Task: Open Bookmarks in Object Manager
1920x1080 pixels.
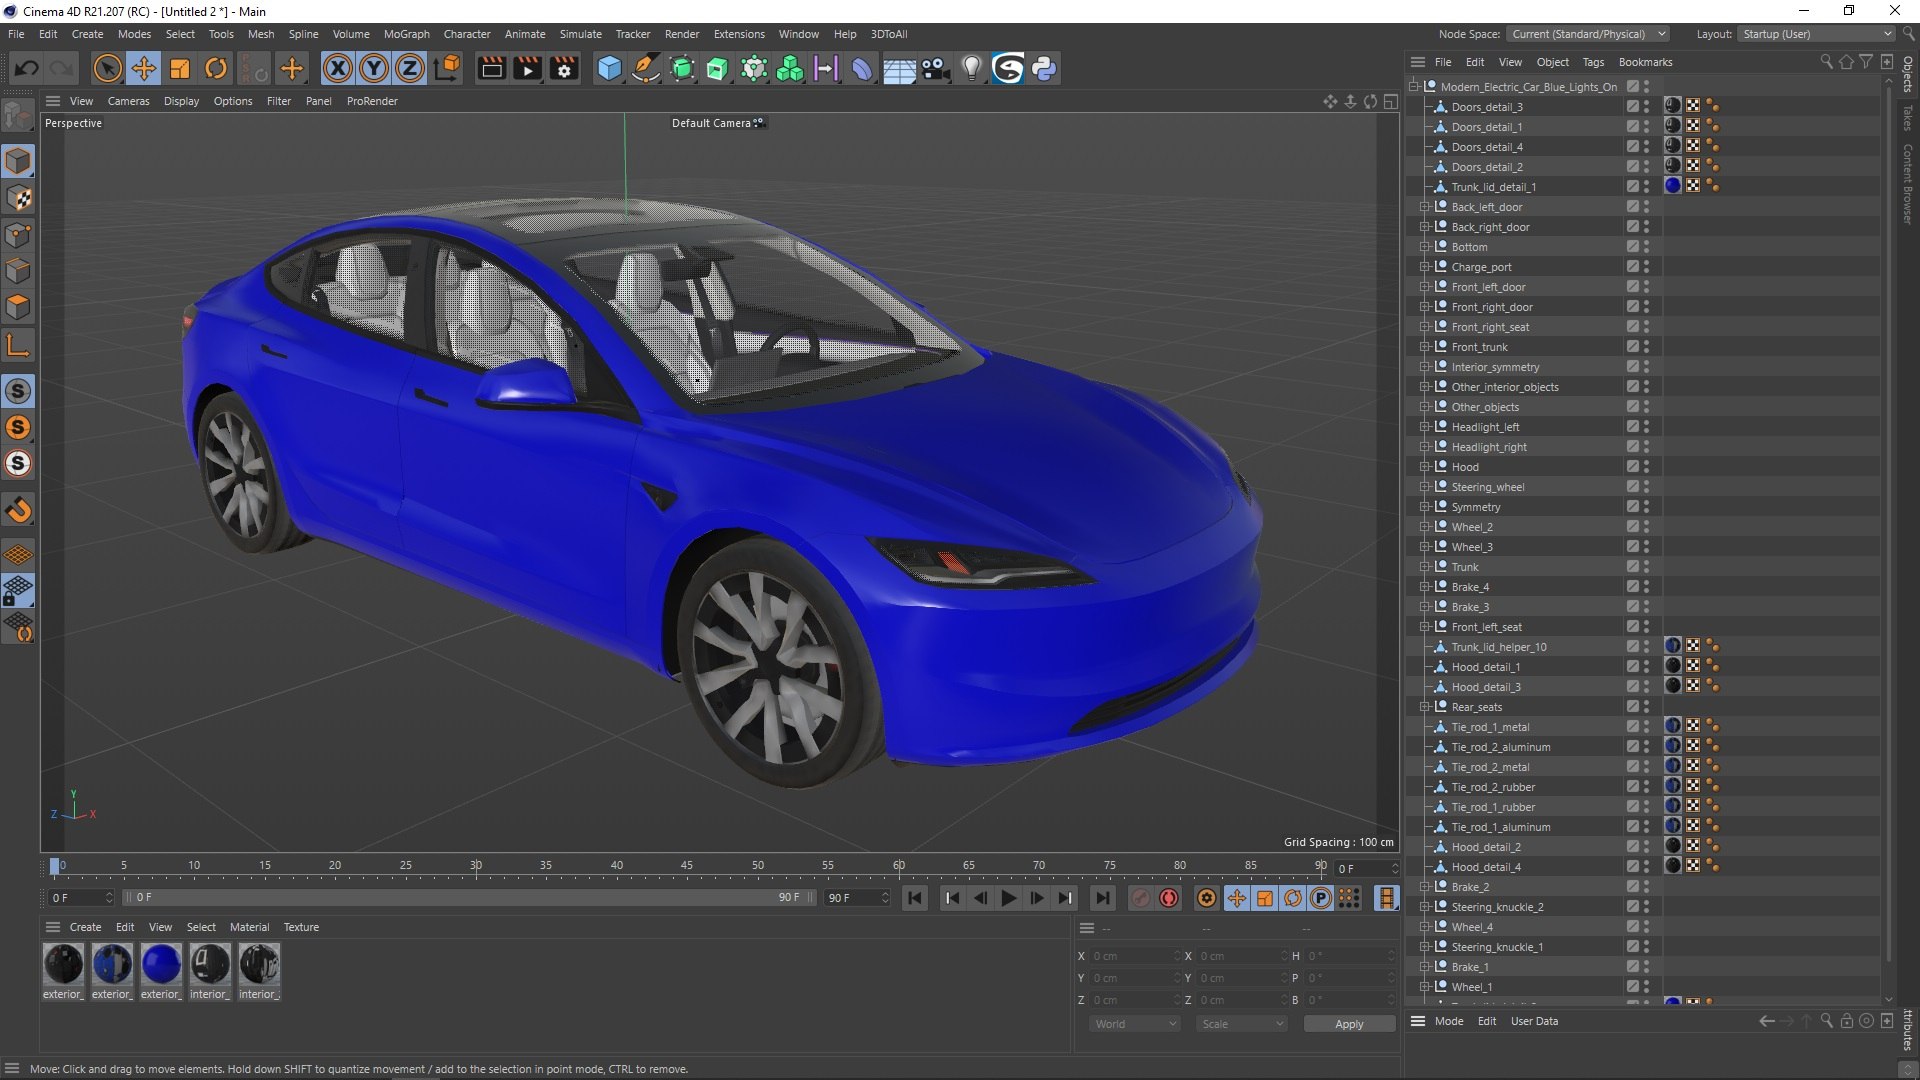Action: (x=1645, y=62)
